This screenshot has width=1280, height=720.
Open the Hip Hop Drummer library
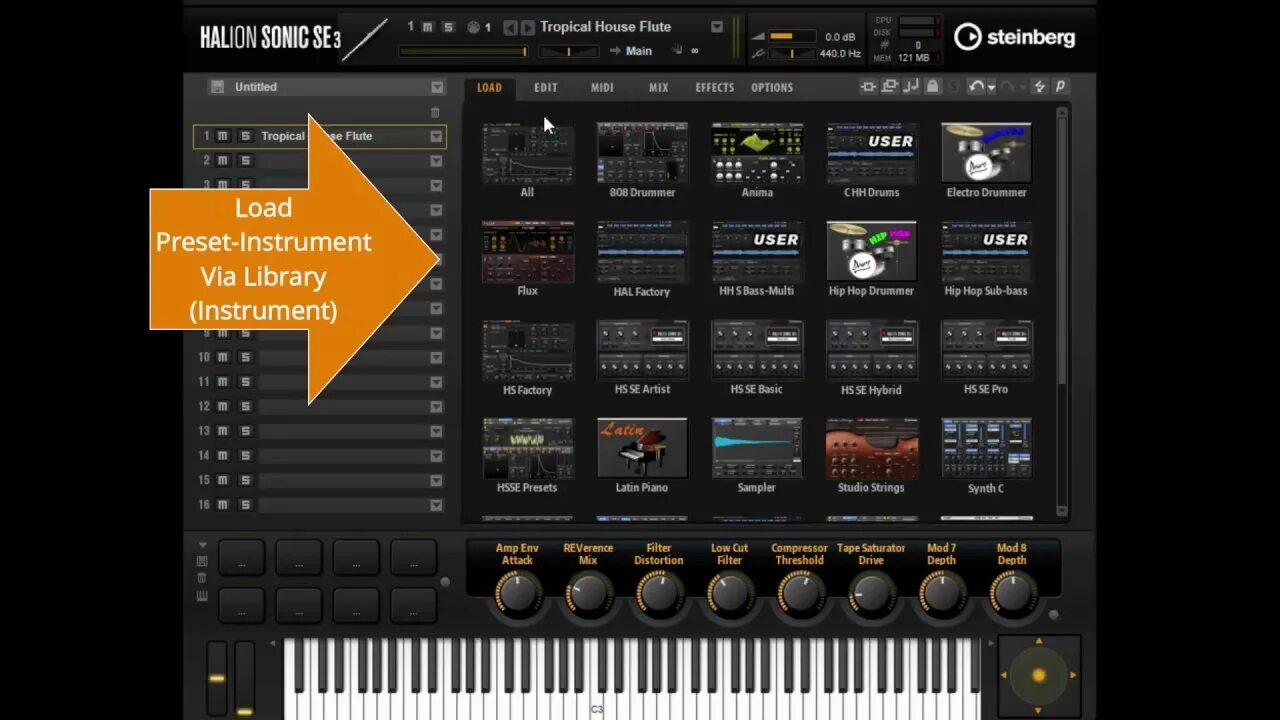pyautogui.click(x=871, y=252)
